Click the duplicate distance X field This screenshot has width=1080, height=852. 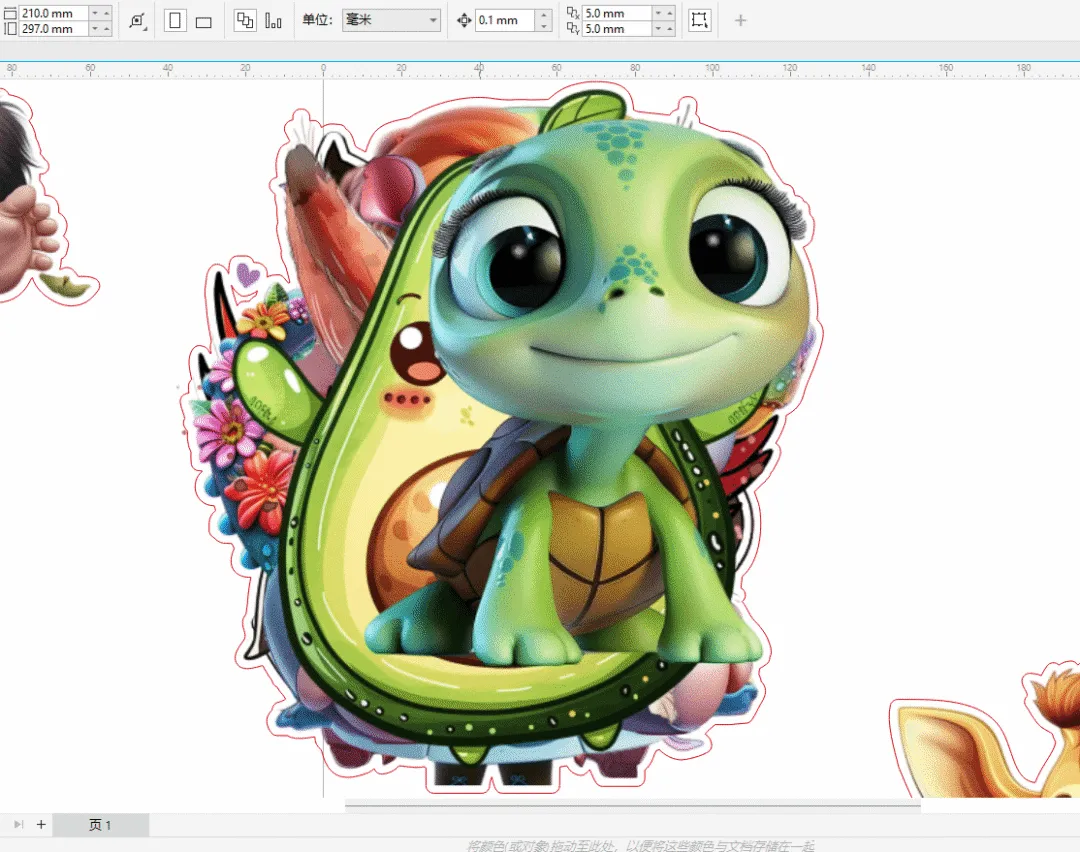coord(615,13)
